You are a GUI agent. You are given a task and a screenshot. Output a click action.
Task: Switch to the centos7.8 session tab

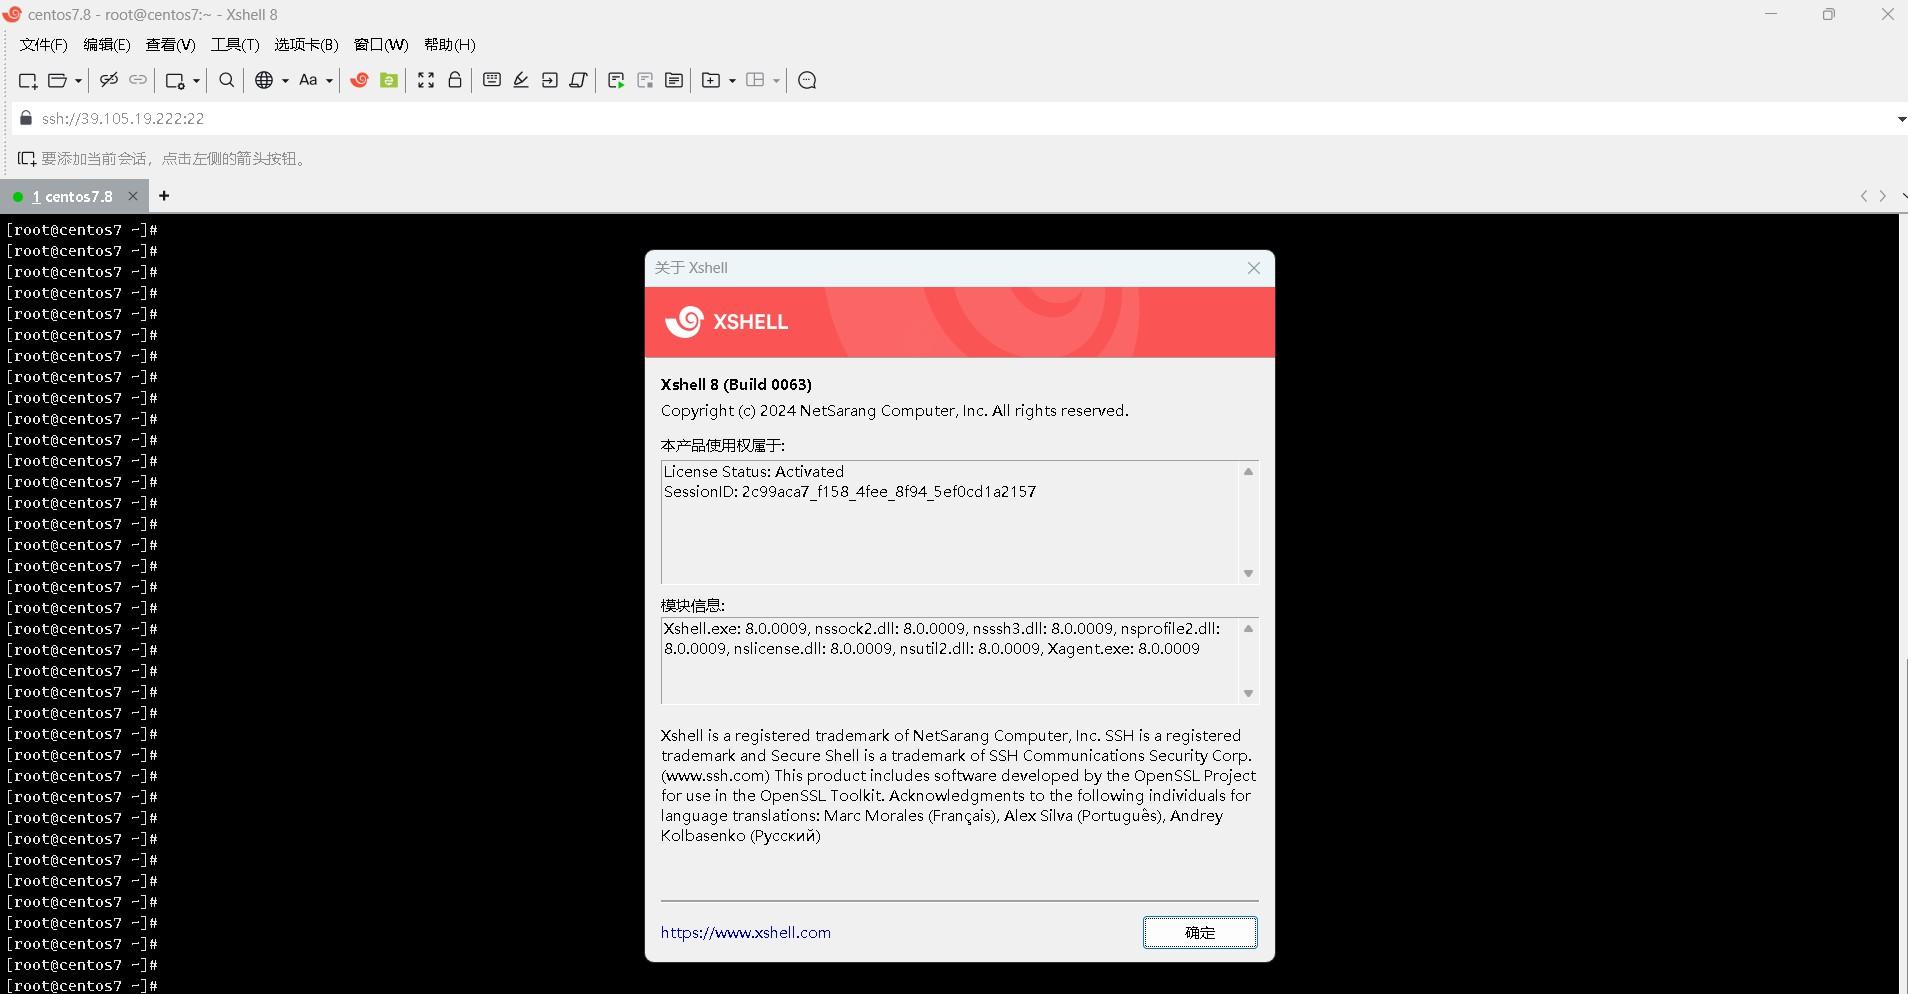pos(75,196)
